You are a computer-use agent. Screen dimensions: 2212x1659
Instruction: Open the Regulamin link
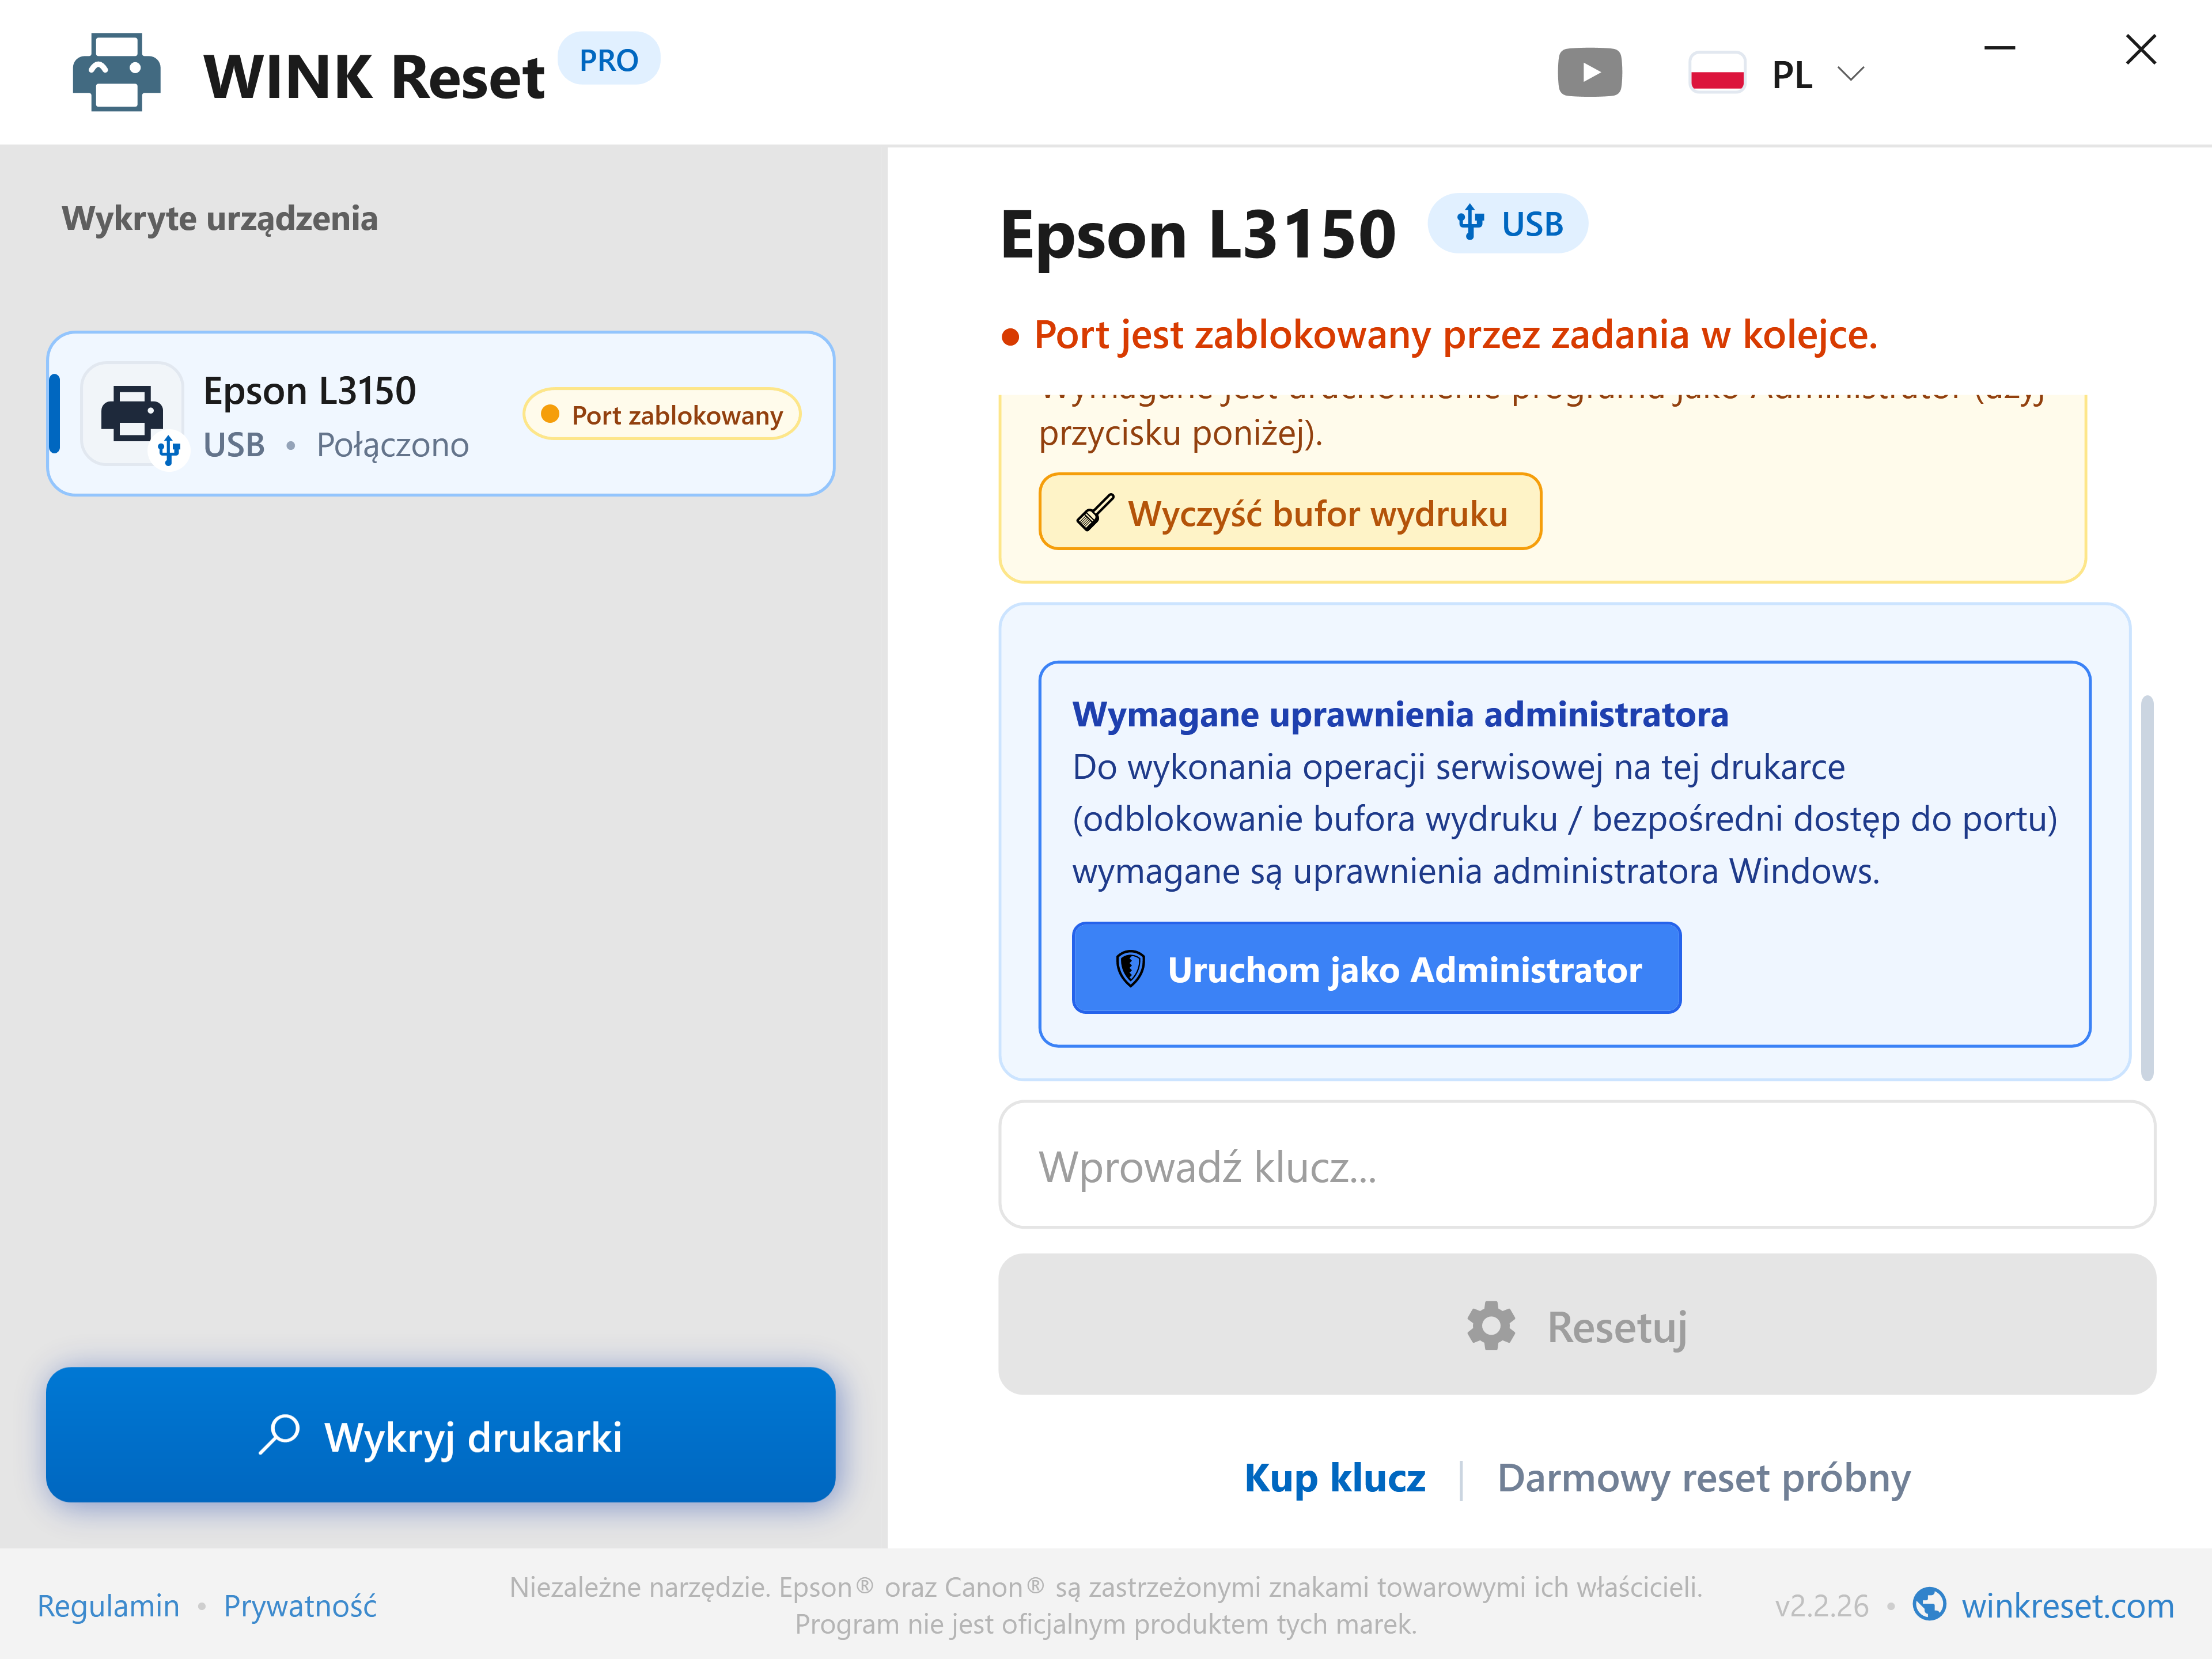coord(108,1605)
